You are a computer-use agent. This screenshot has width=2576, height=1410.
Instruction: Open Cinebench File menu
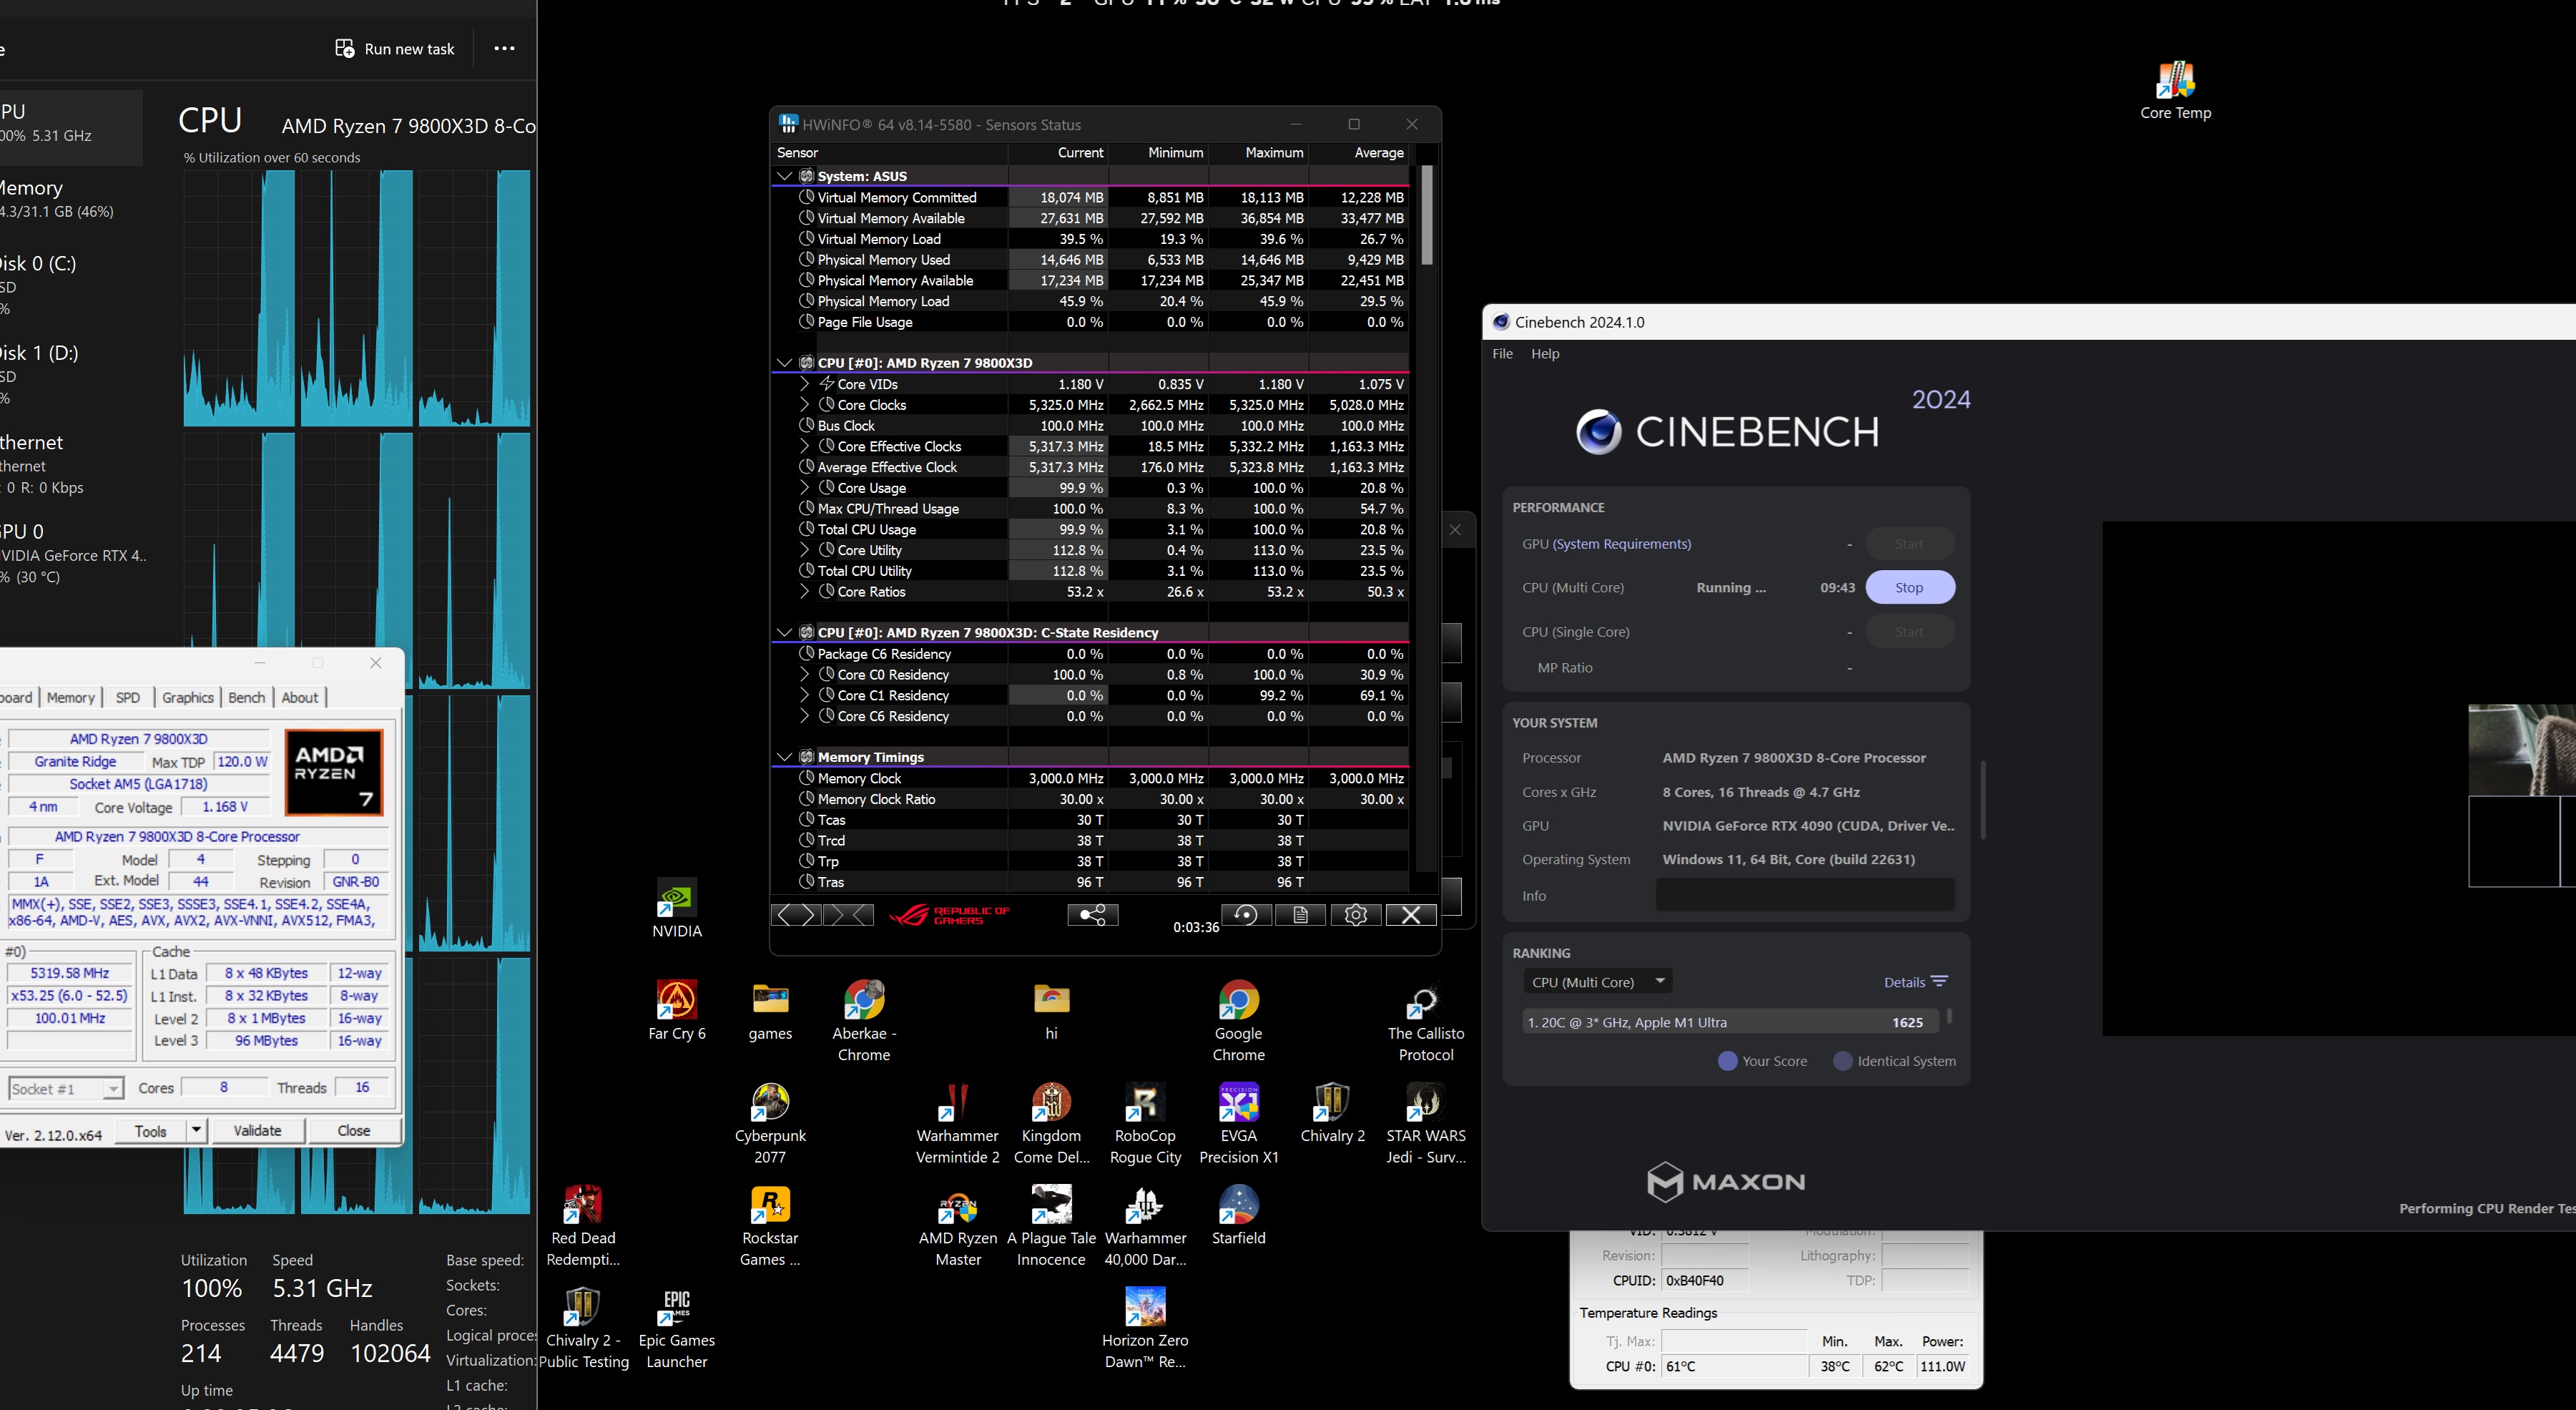(x=1502, y=354)
